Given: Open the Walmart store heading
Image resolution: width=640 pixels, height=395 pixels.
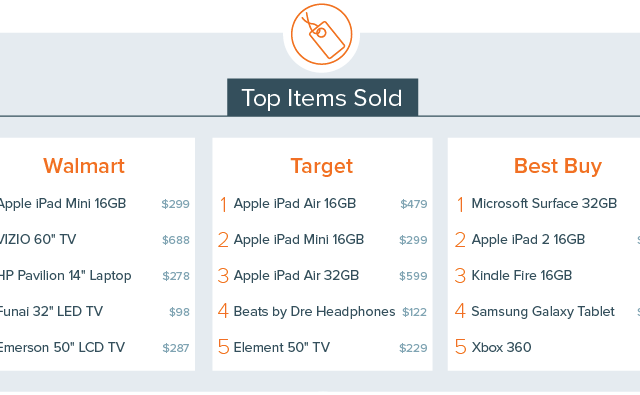Looking at the screenshot, I should click(x=84, y=166).
